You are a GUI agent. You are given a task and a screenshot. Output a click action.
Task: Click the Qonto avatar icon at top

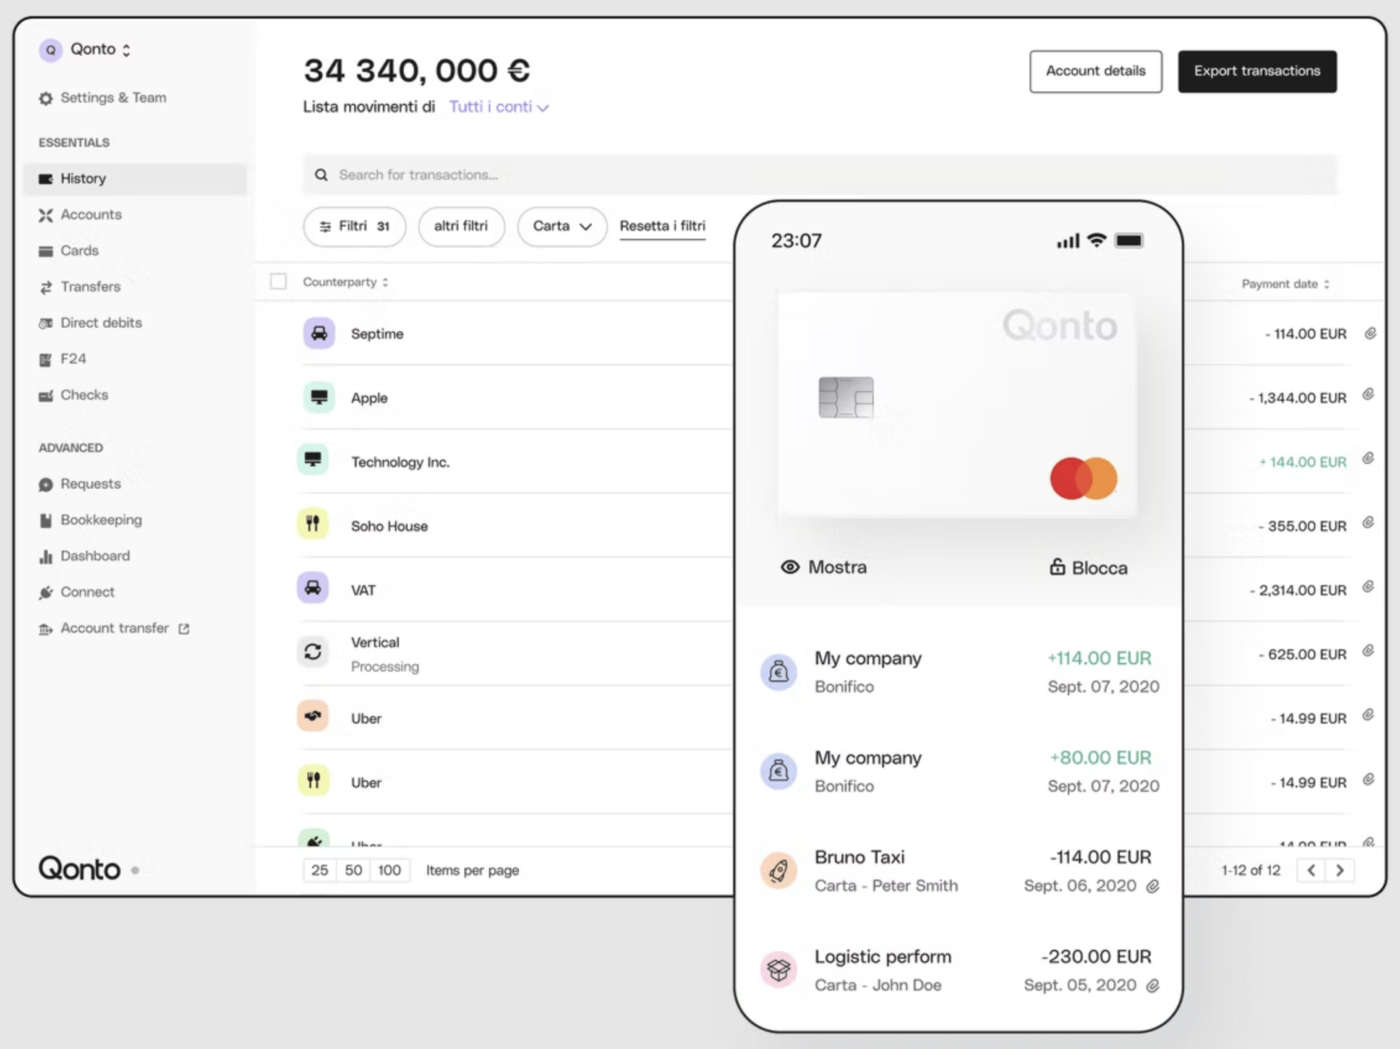51,50
